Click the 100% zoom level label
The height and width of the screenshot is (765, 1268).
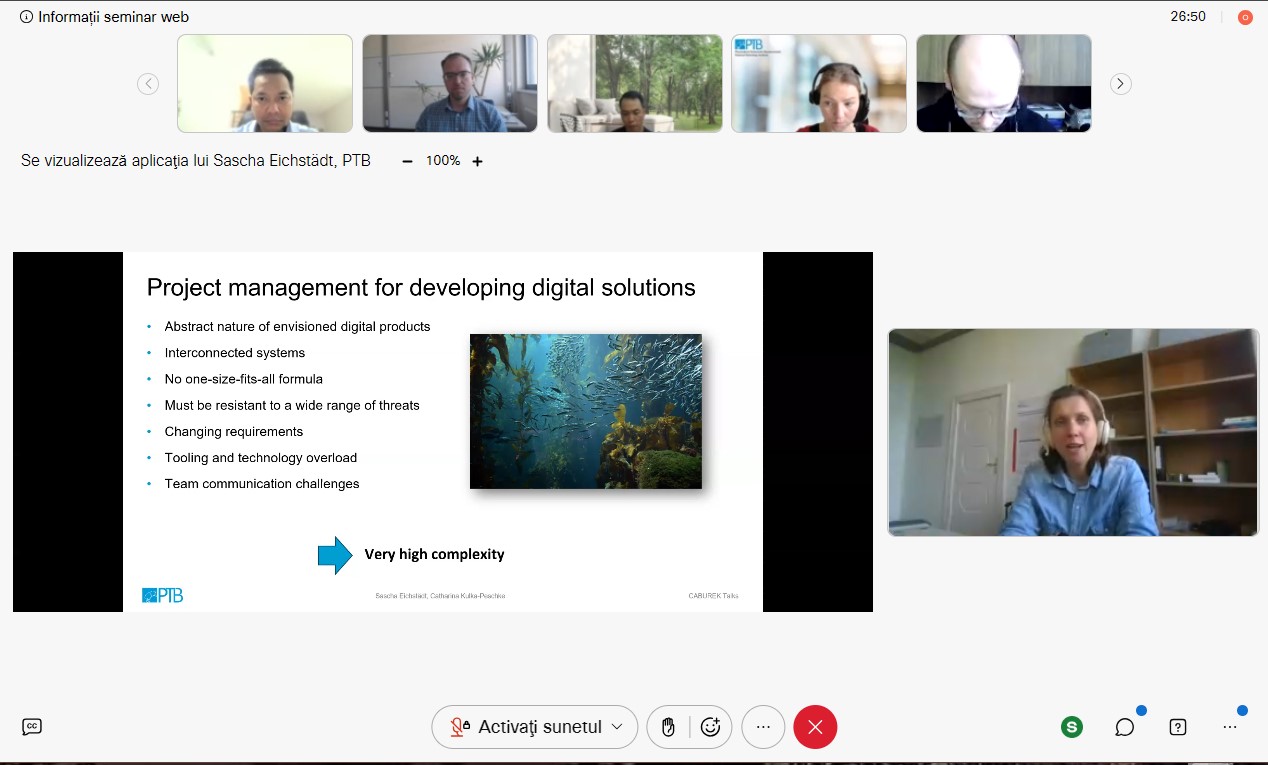pos(443,161)
